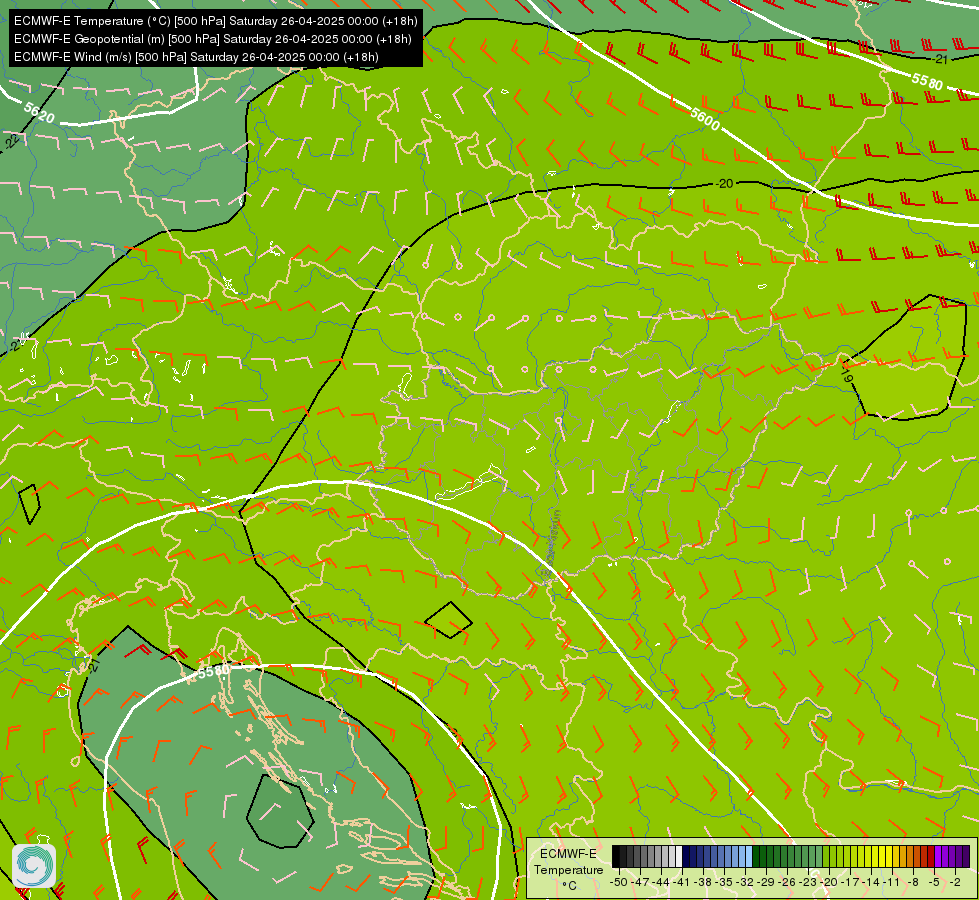Click the 'ECMWF-E' legend title
The image size is (979, 900).
click(x=568, y=854)
